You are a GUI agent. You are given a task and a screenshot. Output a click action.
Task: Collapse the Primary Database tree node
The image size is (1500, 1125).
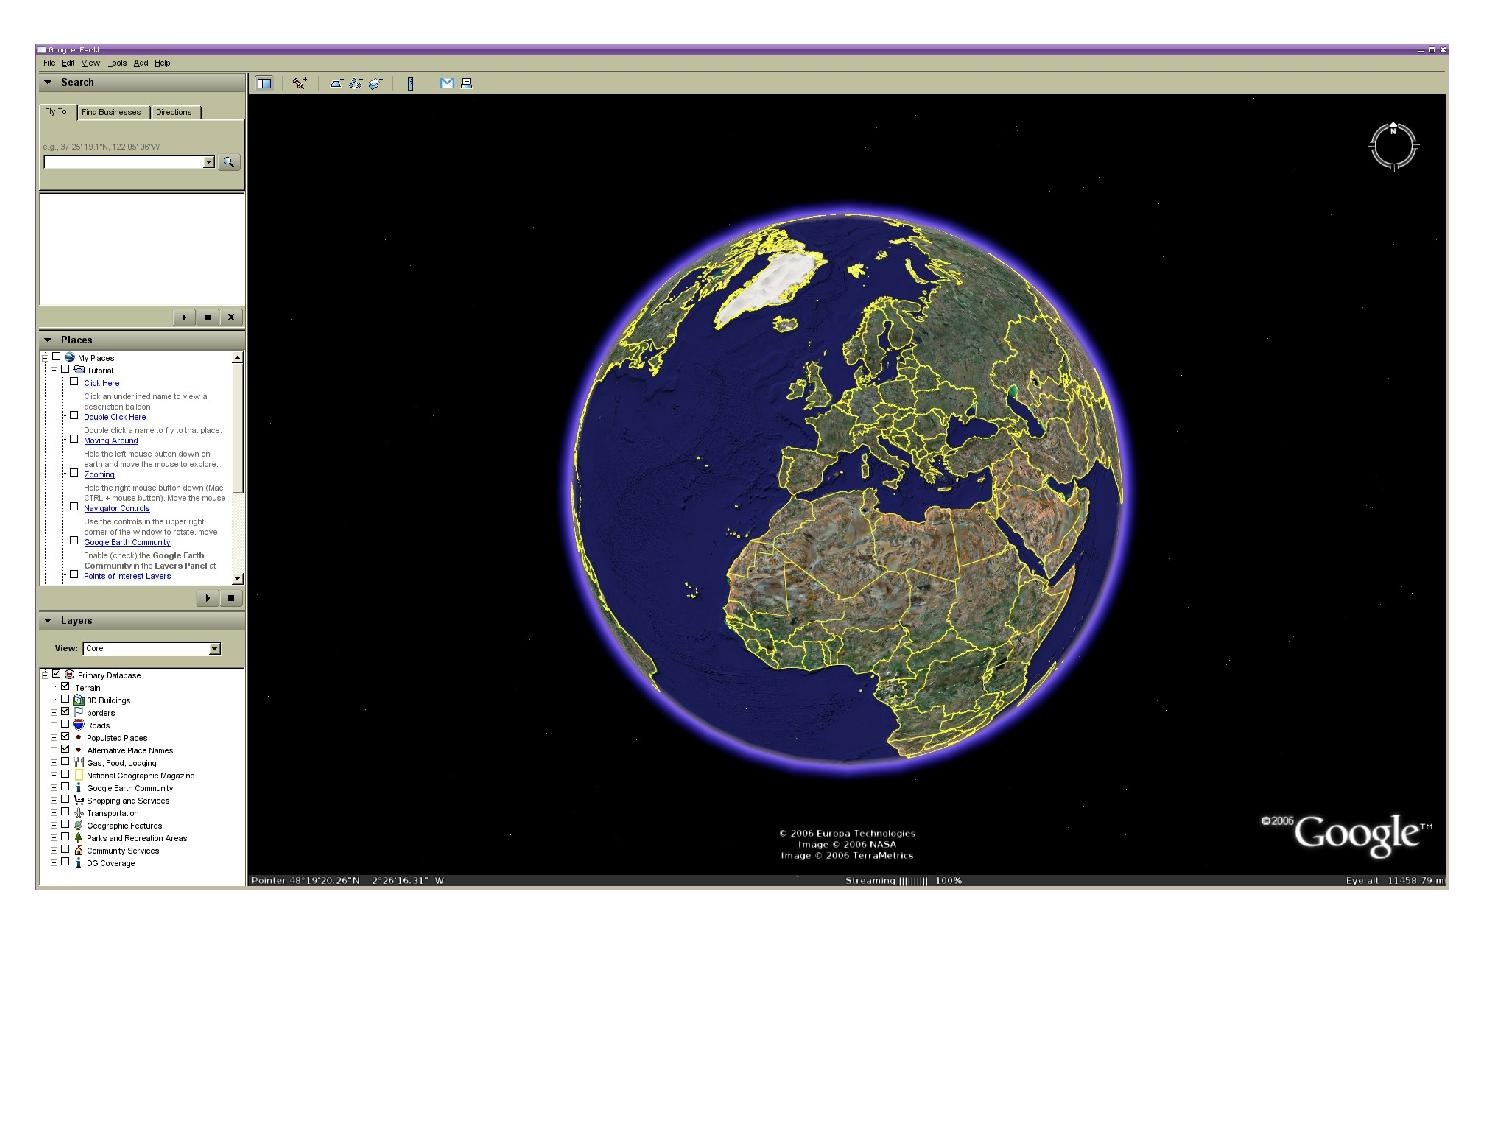pyautogui.click(x=46, y=675)
